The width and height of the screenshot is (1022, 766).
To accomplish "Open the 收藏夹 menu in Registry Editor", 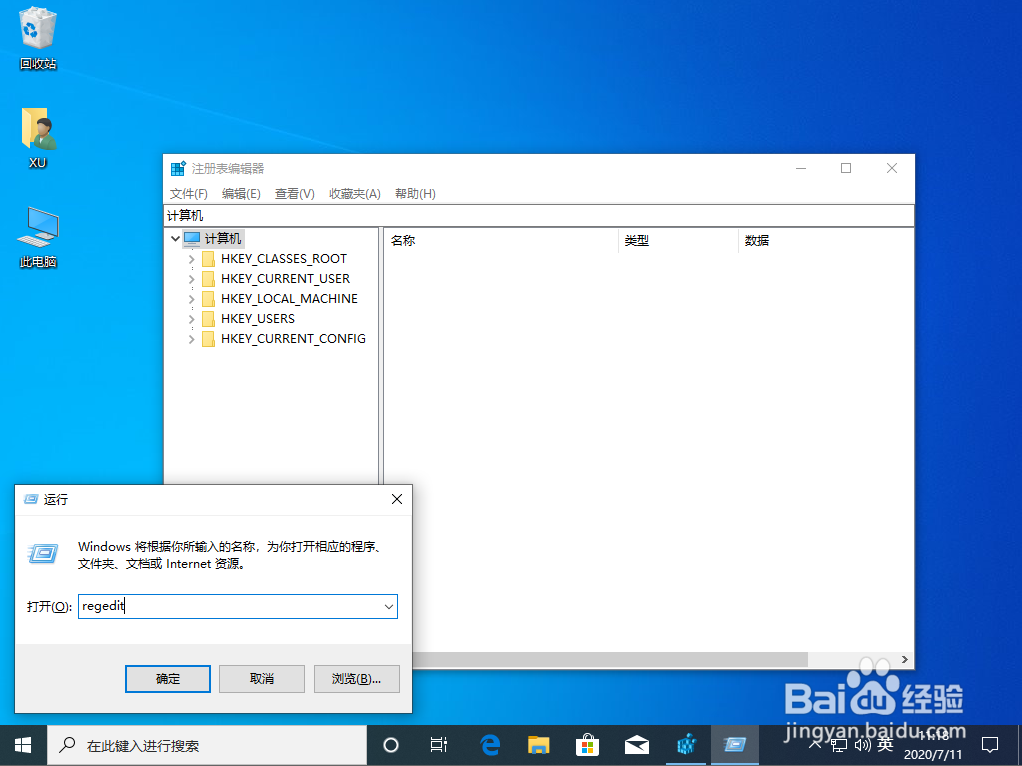I will click(x=355, y=193).
